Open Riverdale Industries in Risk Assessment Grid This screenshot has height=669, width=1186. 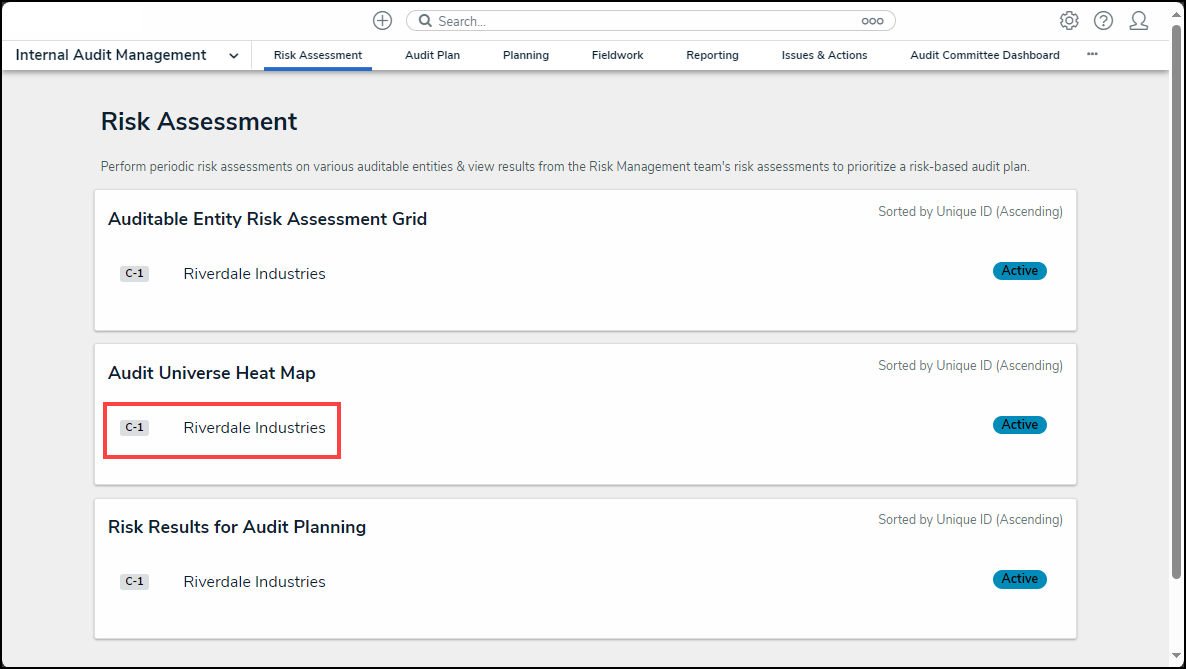[x=254, y=274]
